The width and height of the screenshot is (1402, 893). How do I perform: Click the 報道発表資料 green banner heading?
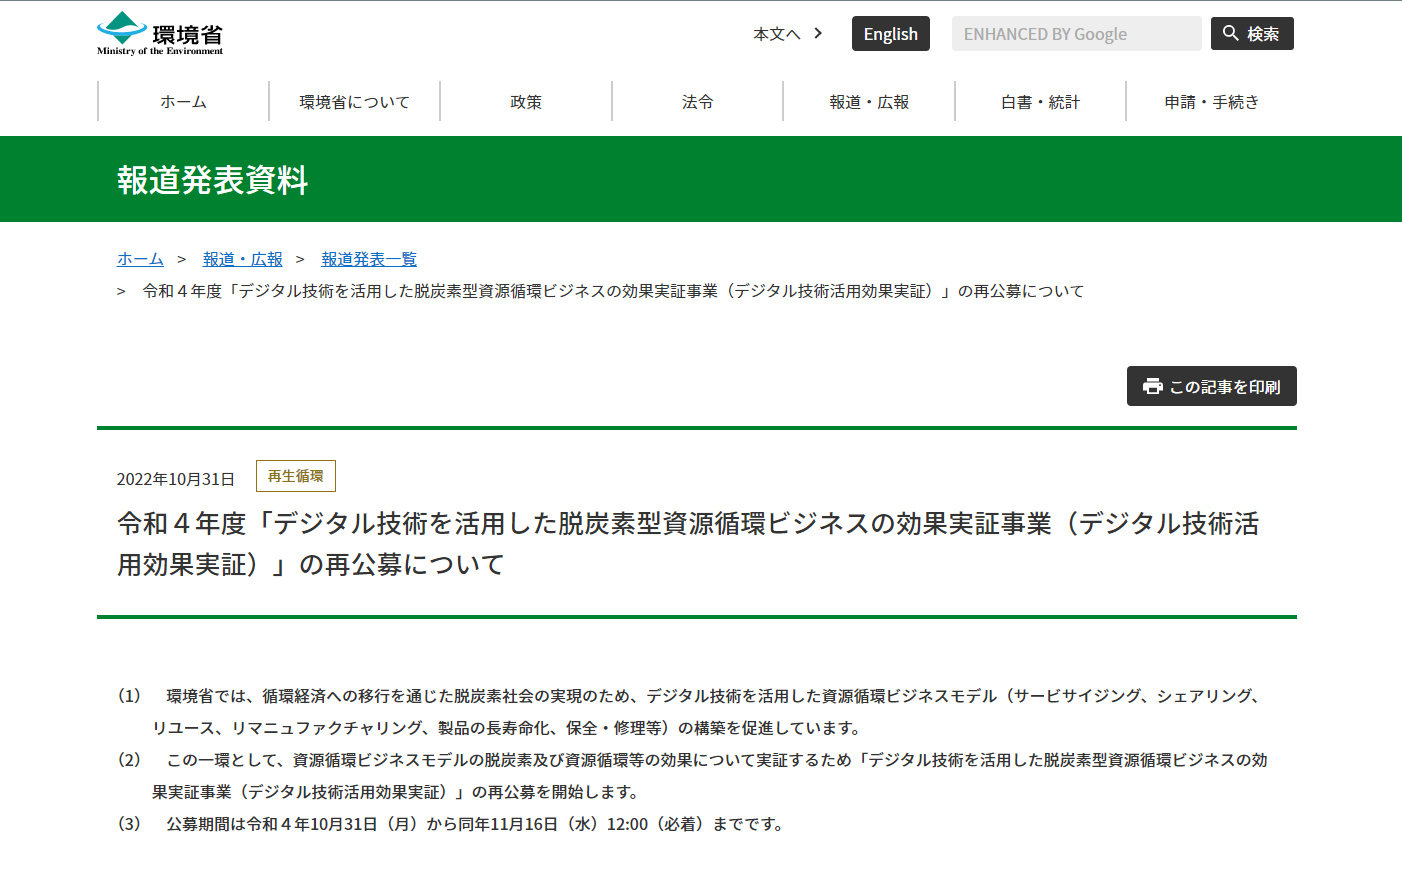pos(213,180)
